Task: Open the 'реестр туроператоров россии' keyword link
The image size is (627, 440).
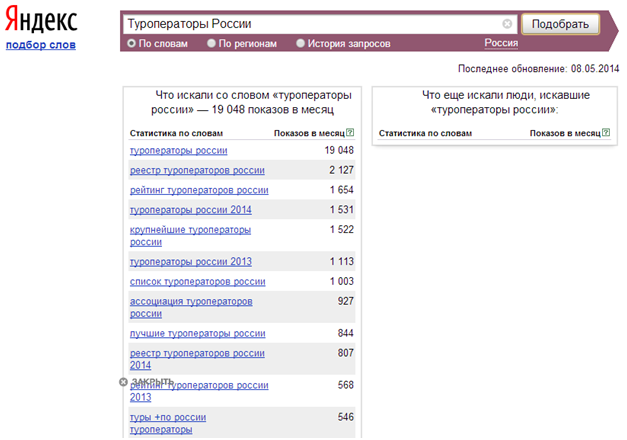Action: pos(197,170)
